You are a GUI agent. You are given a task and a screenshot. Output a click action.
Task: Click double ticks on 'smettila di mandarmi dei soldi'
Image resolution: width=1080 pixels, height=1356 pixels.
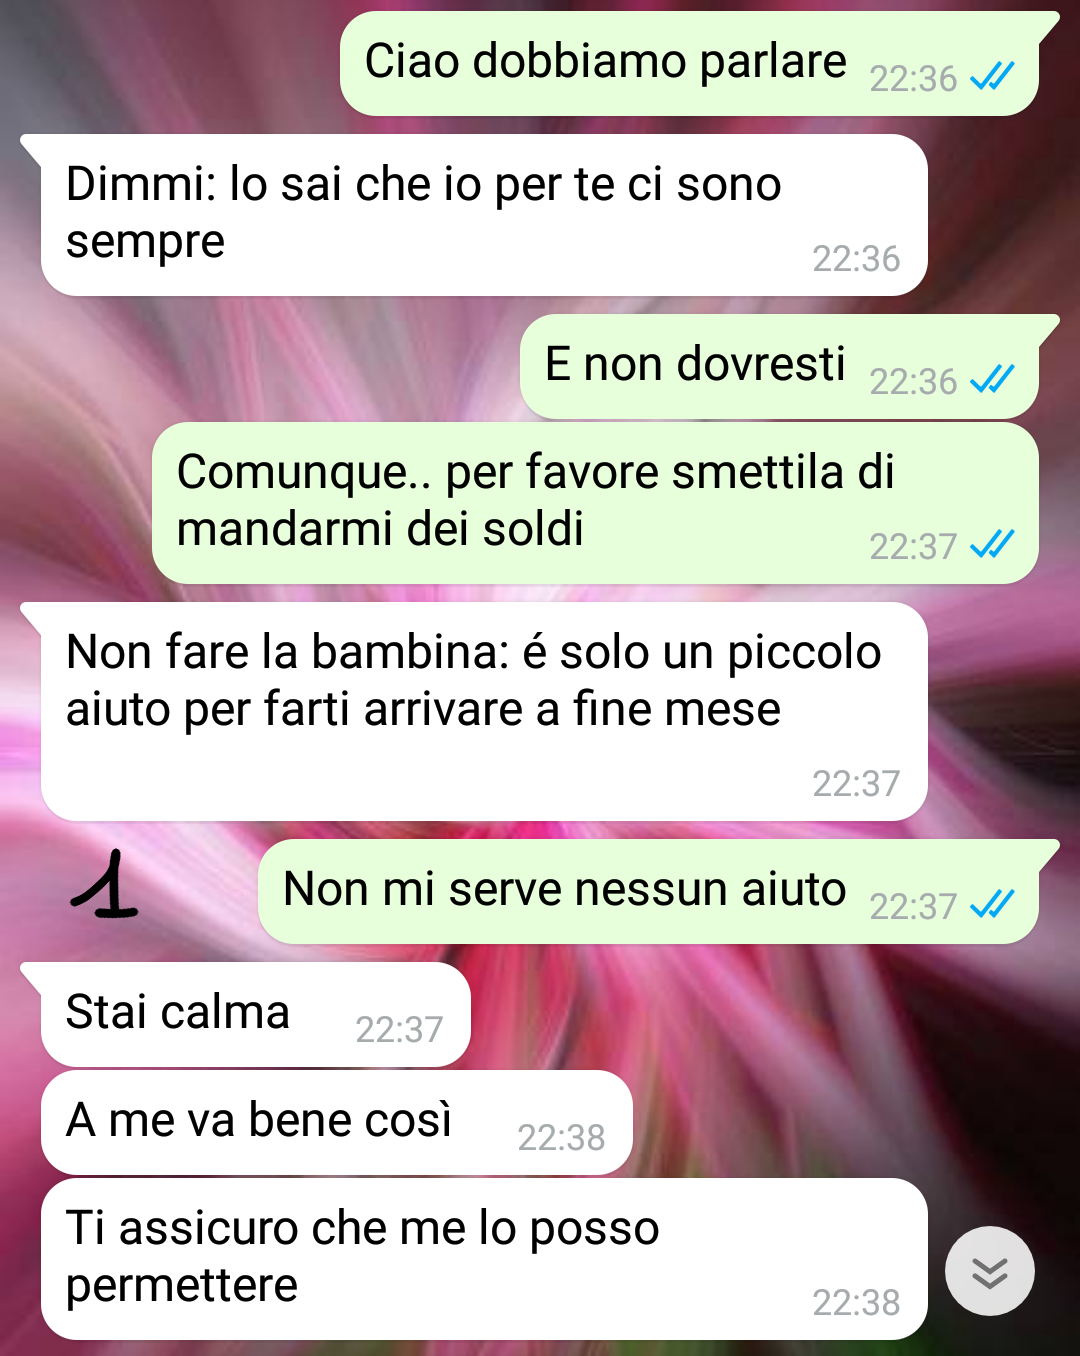point(992,544)
